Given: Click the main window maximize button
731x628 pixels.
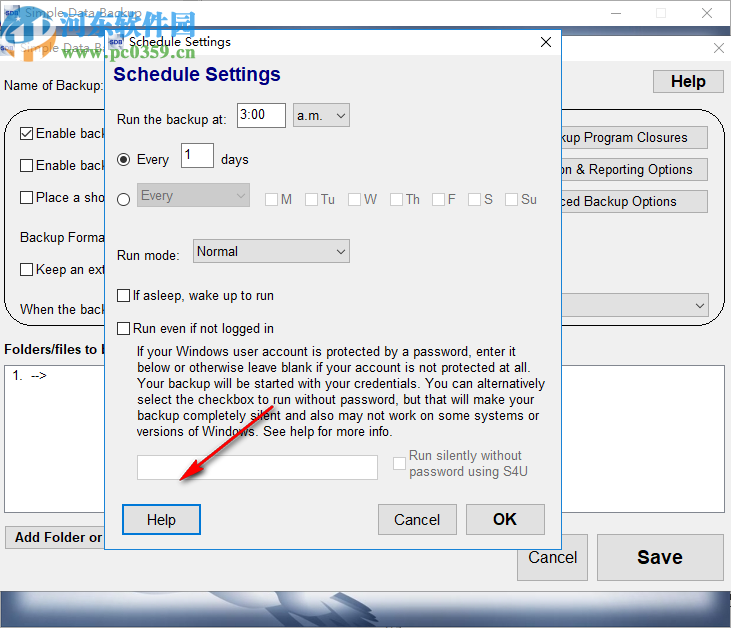Looking at the screenshot, I should [661, 13].
